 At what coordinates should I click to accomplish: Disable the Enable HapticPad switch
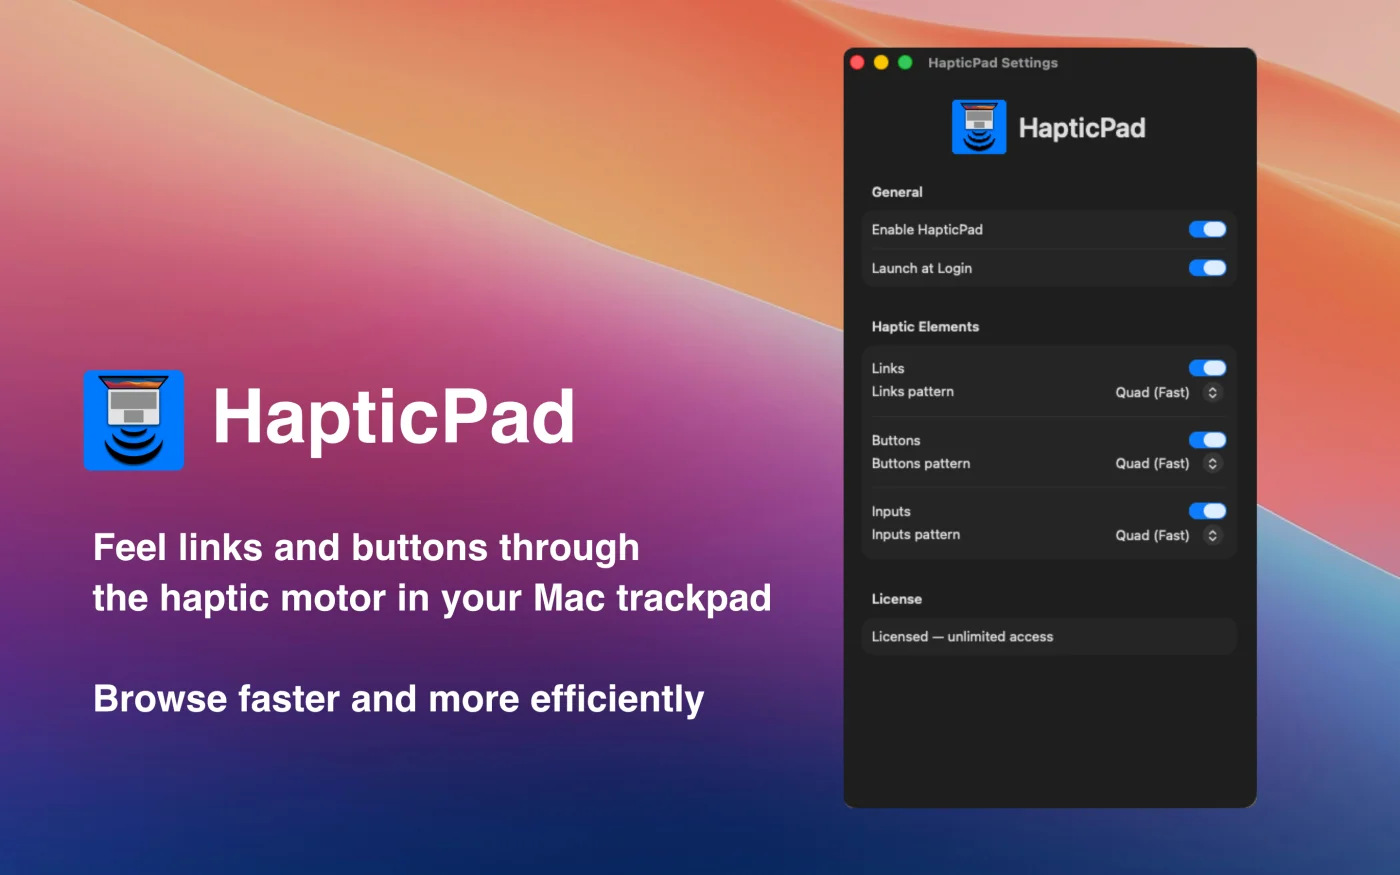1207,229
